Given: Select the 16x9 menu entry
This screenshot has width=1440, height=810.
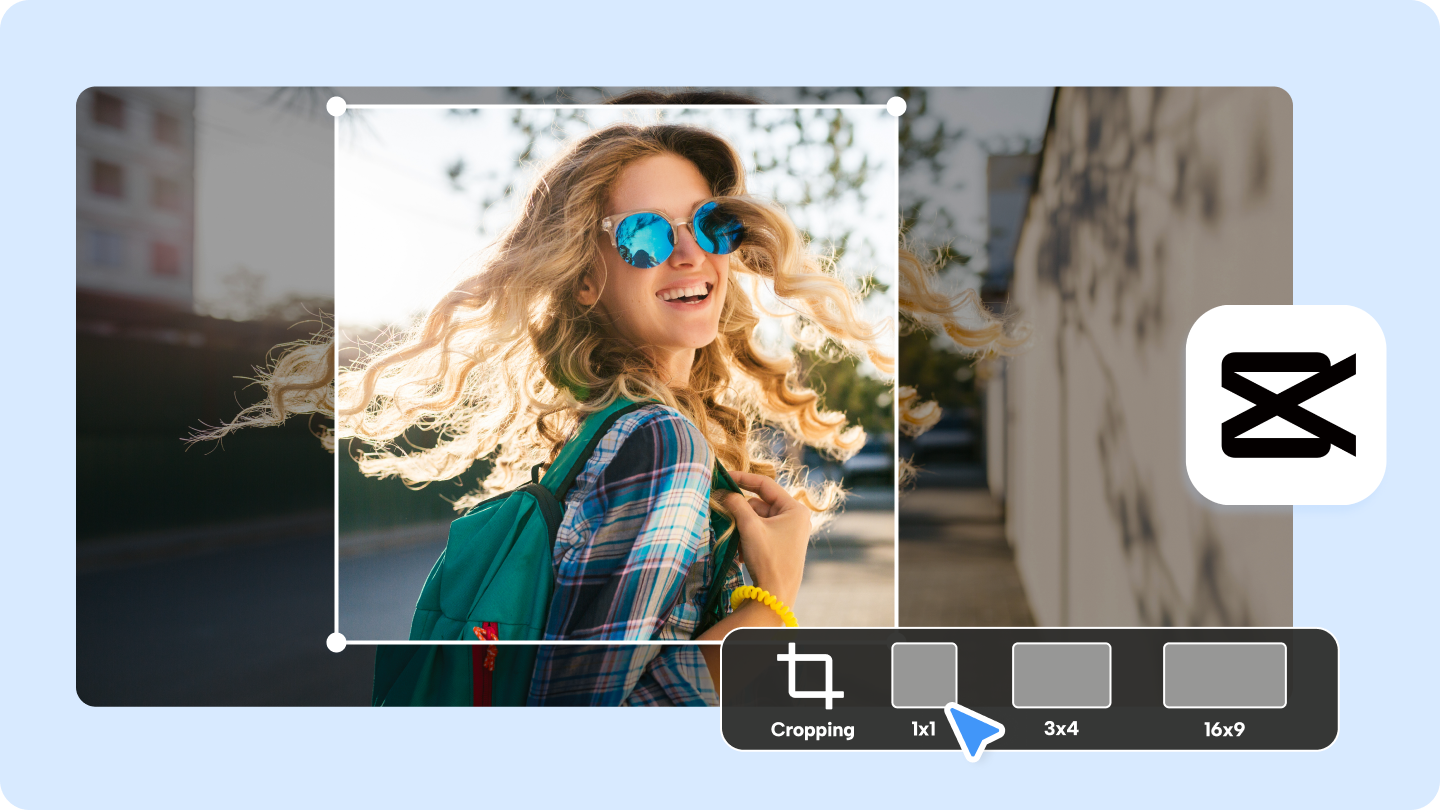Looking at the screenshot, I should tap(1223, 730).
